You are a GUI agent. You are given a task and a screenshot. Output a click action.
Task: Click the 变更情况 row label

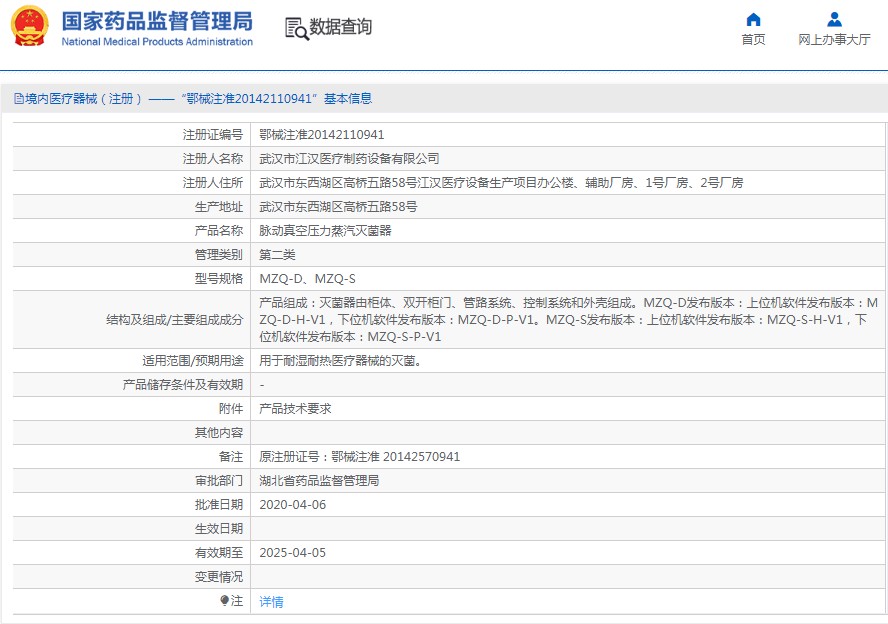(x=219, y=577)
